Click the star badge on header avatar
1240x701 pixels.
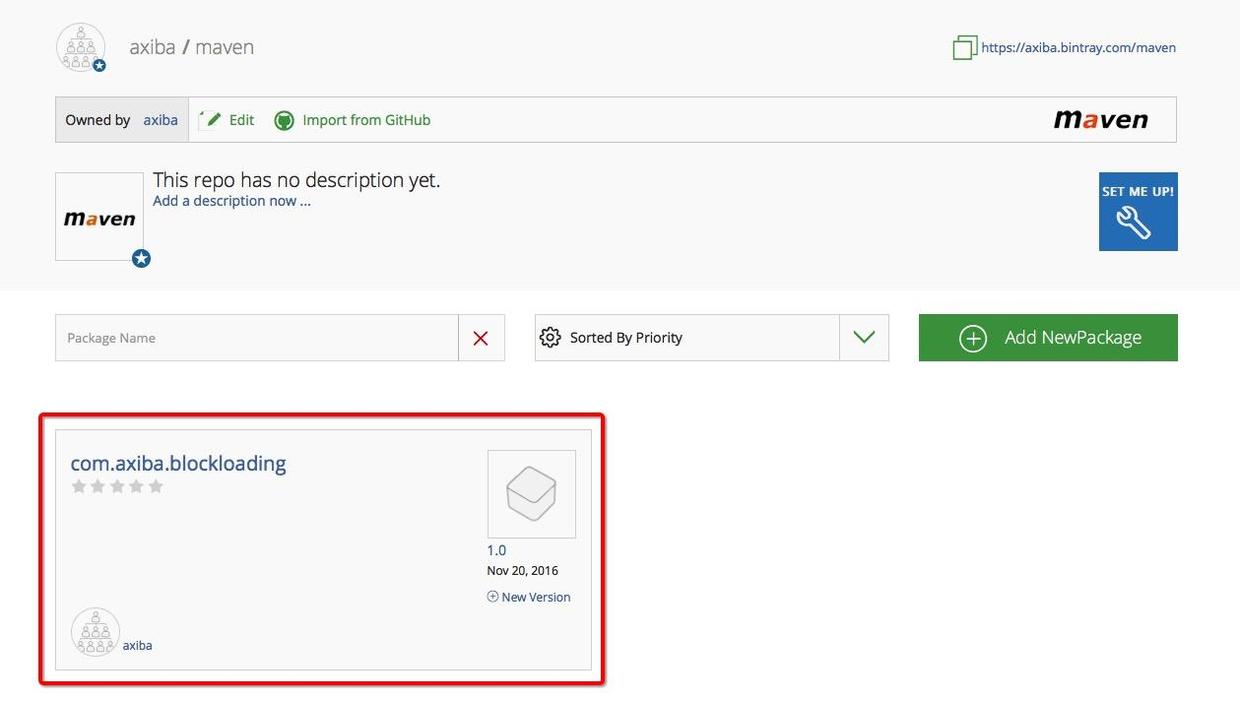click(99, 66)
